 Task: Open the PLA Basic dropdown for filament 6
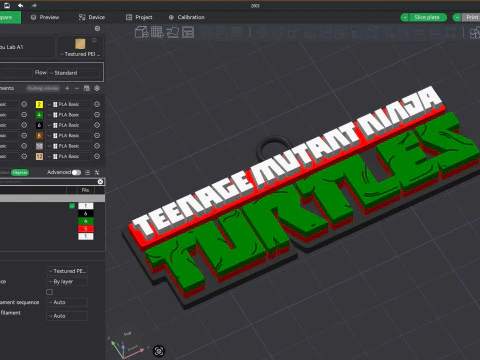(69, 125)
